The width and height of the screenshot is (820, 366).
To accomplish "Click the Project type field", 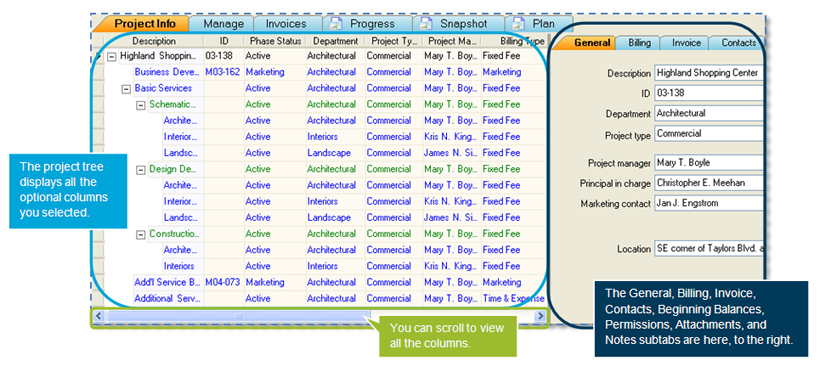I will [x=709, y=133].
